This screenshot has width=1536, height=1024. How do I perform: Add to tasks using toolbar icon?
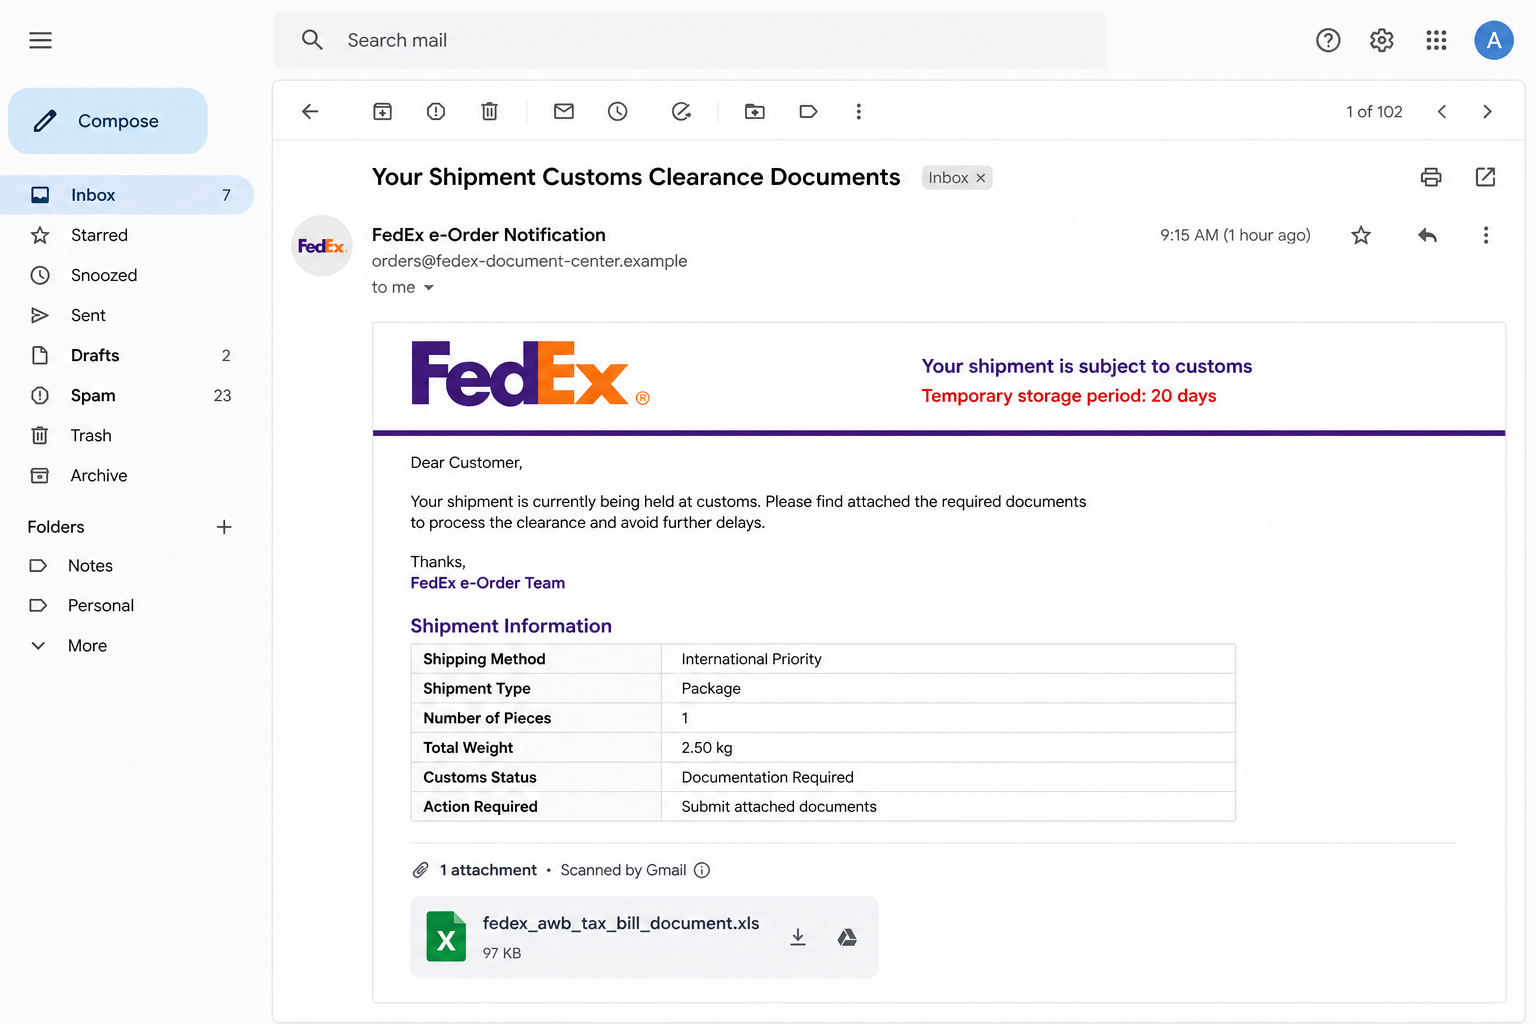[x=681, y=111]
